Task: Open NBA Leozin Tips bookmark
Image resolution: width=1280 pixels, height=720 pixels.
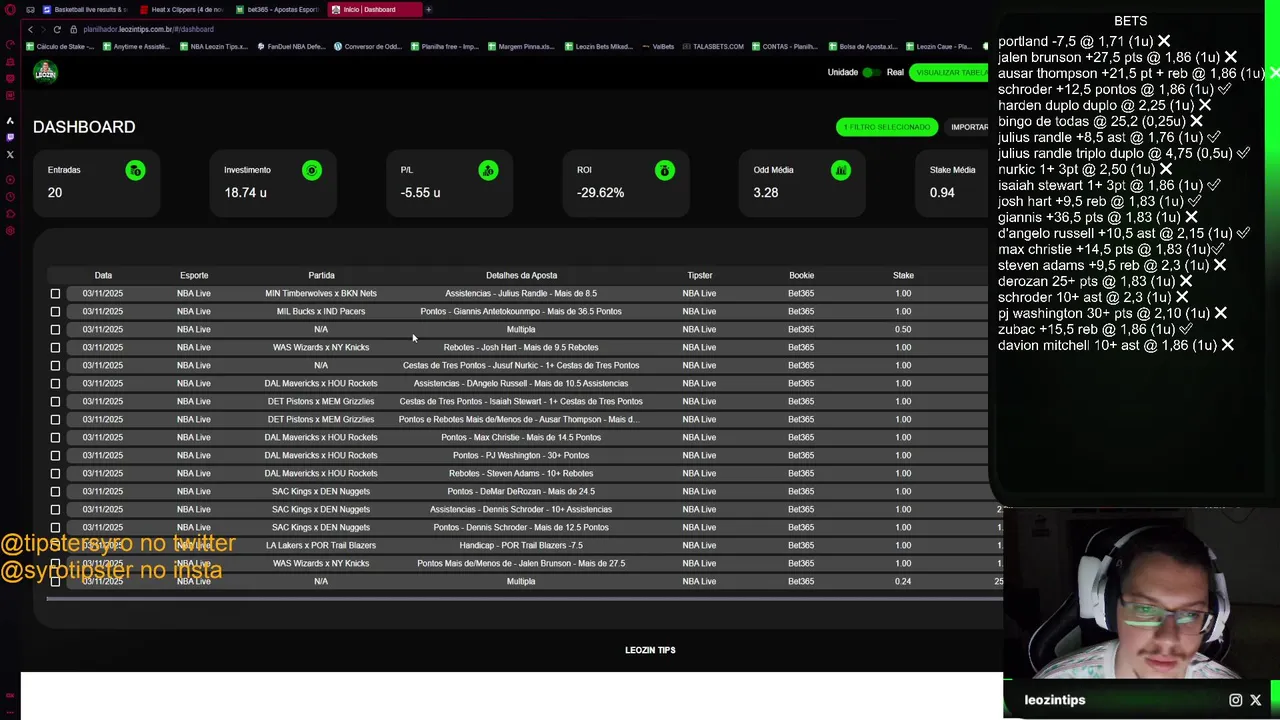Action: [215, 46]
